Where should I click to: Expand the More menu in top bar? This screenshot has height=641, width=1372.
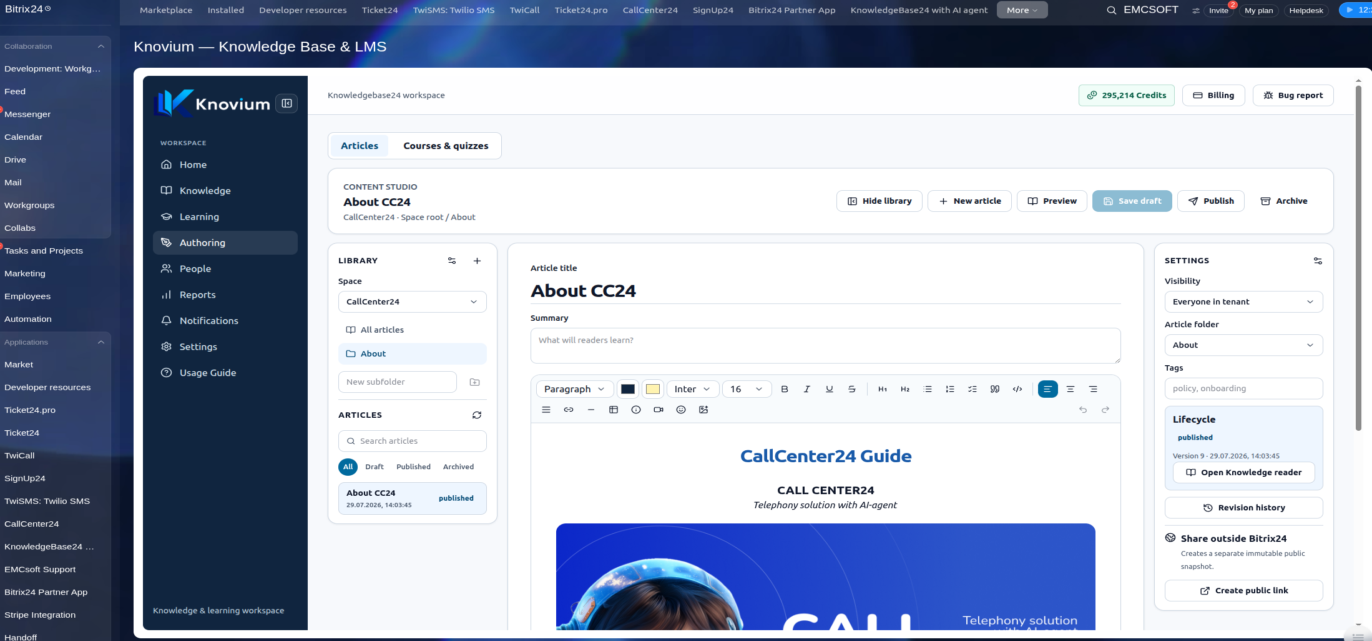point(1022,10)
